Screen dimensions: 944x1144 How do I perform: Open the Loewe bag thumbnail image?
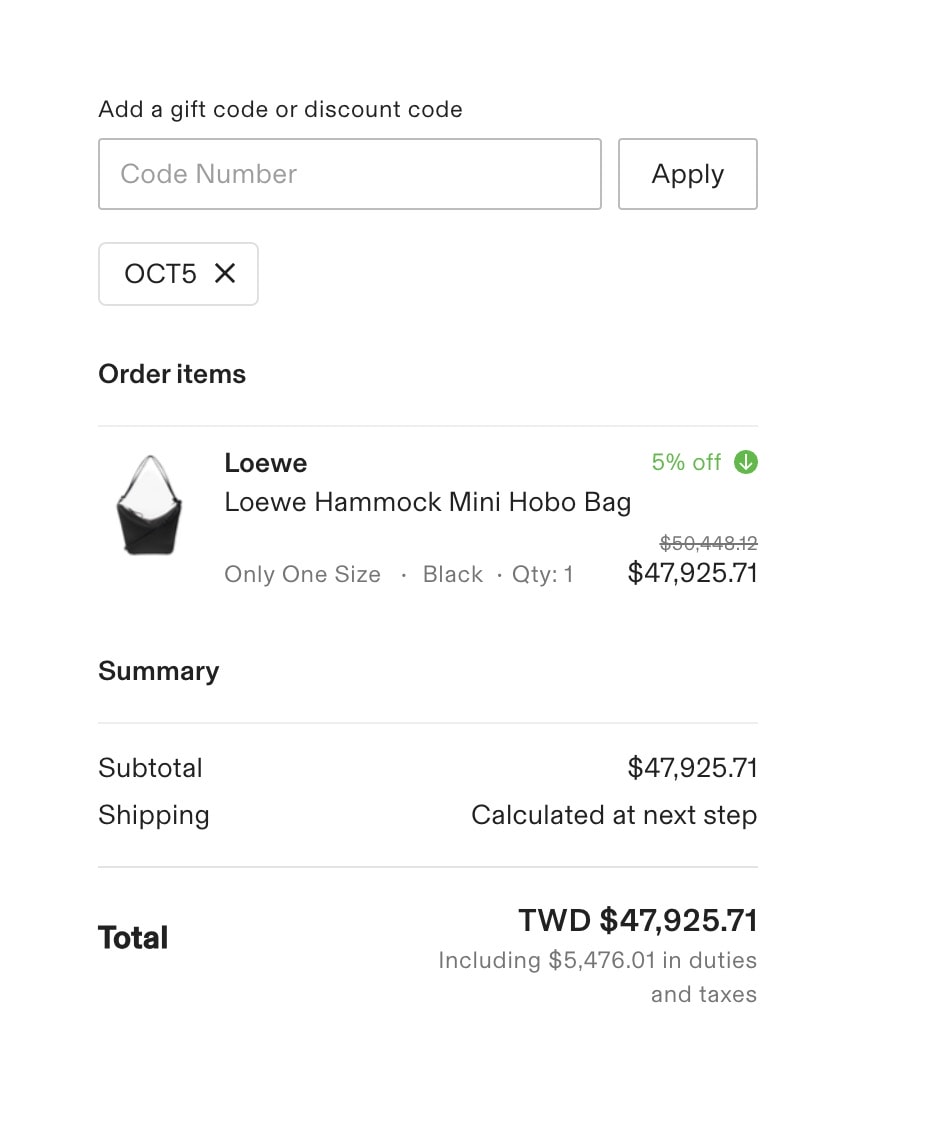[x=149, y=506]
